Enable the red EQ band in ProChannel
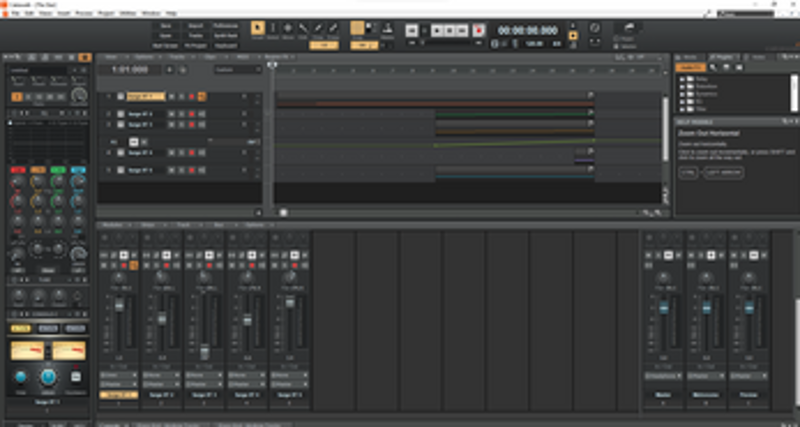 tap(18, 170)
